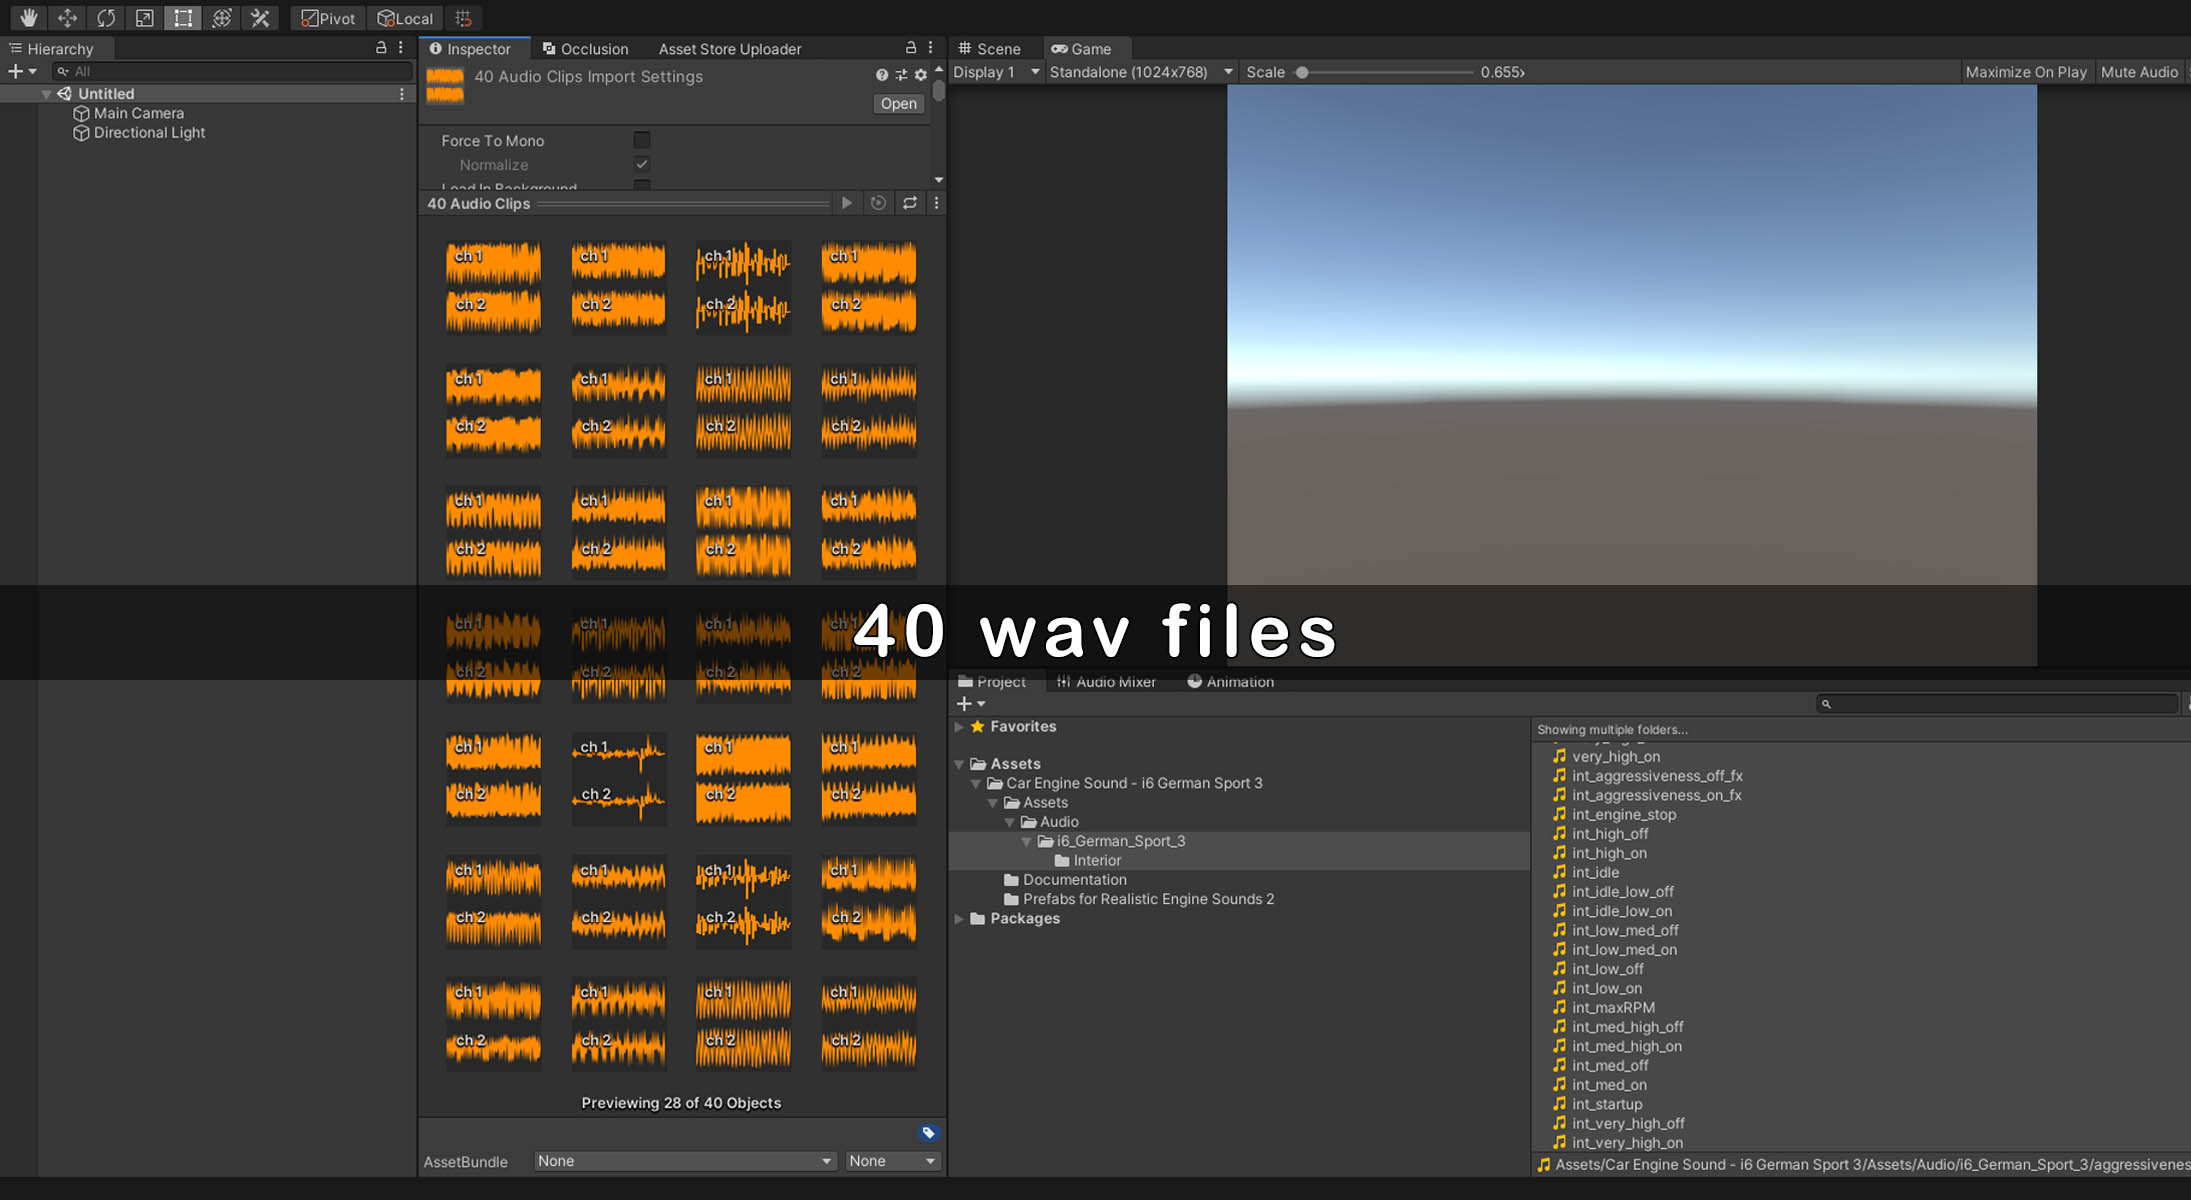
Task: Collapse the i6_German_Sport_3 folder
Action: tap(1026, 842)
